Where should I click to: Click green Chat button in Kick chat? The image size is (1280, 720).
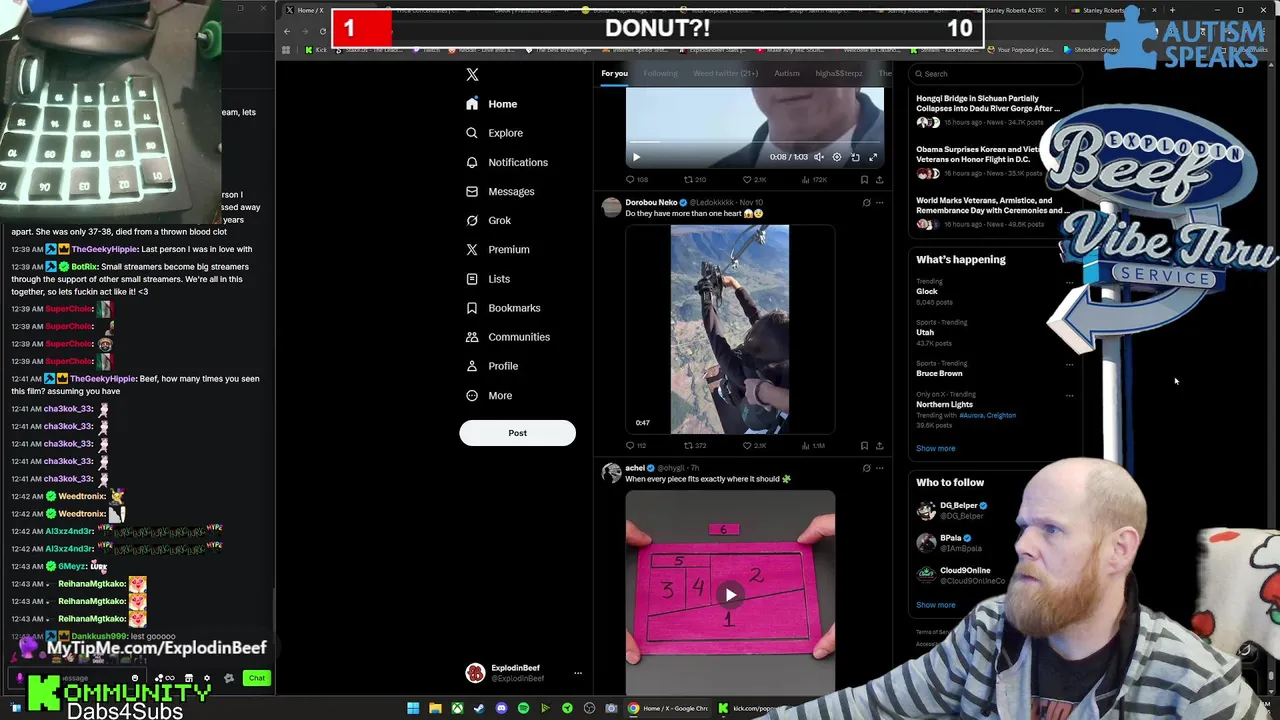click(x=257, y=678)
